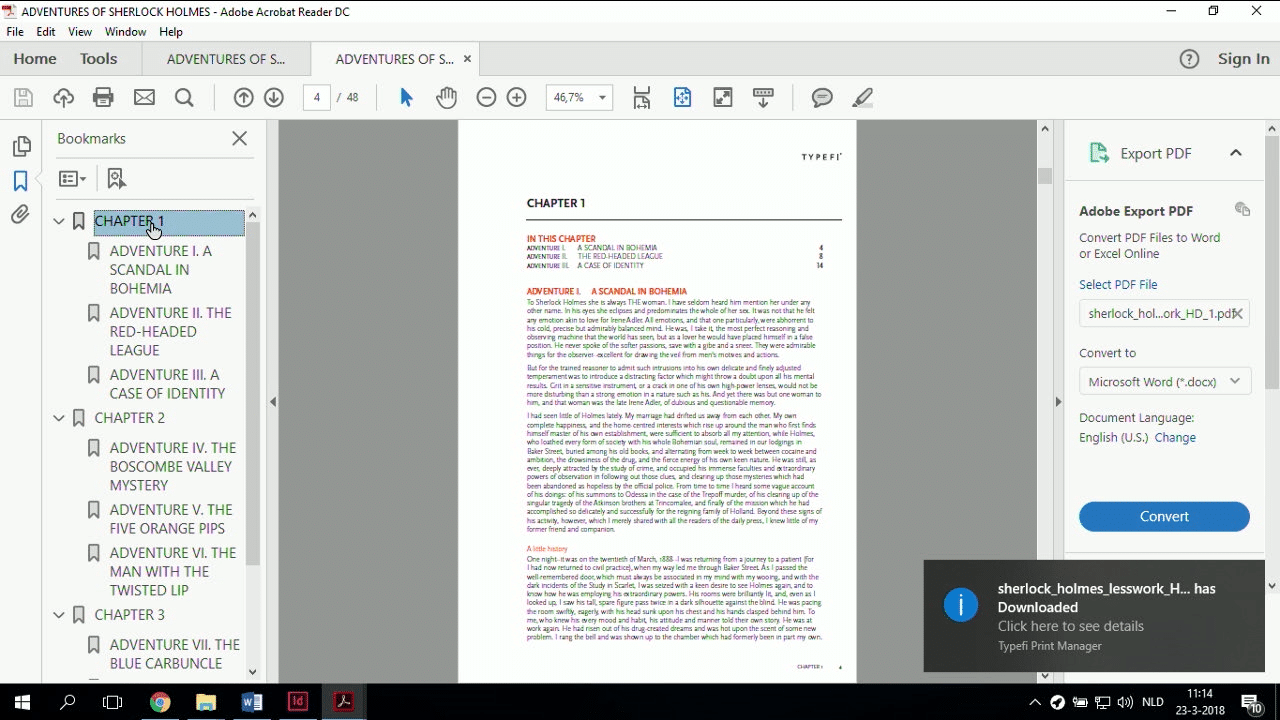Click the copy icon next to Adobe Export PDF
The width and height of the screenshot is (1280, 720).
(1242, 210)
